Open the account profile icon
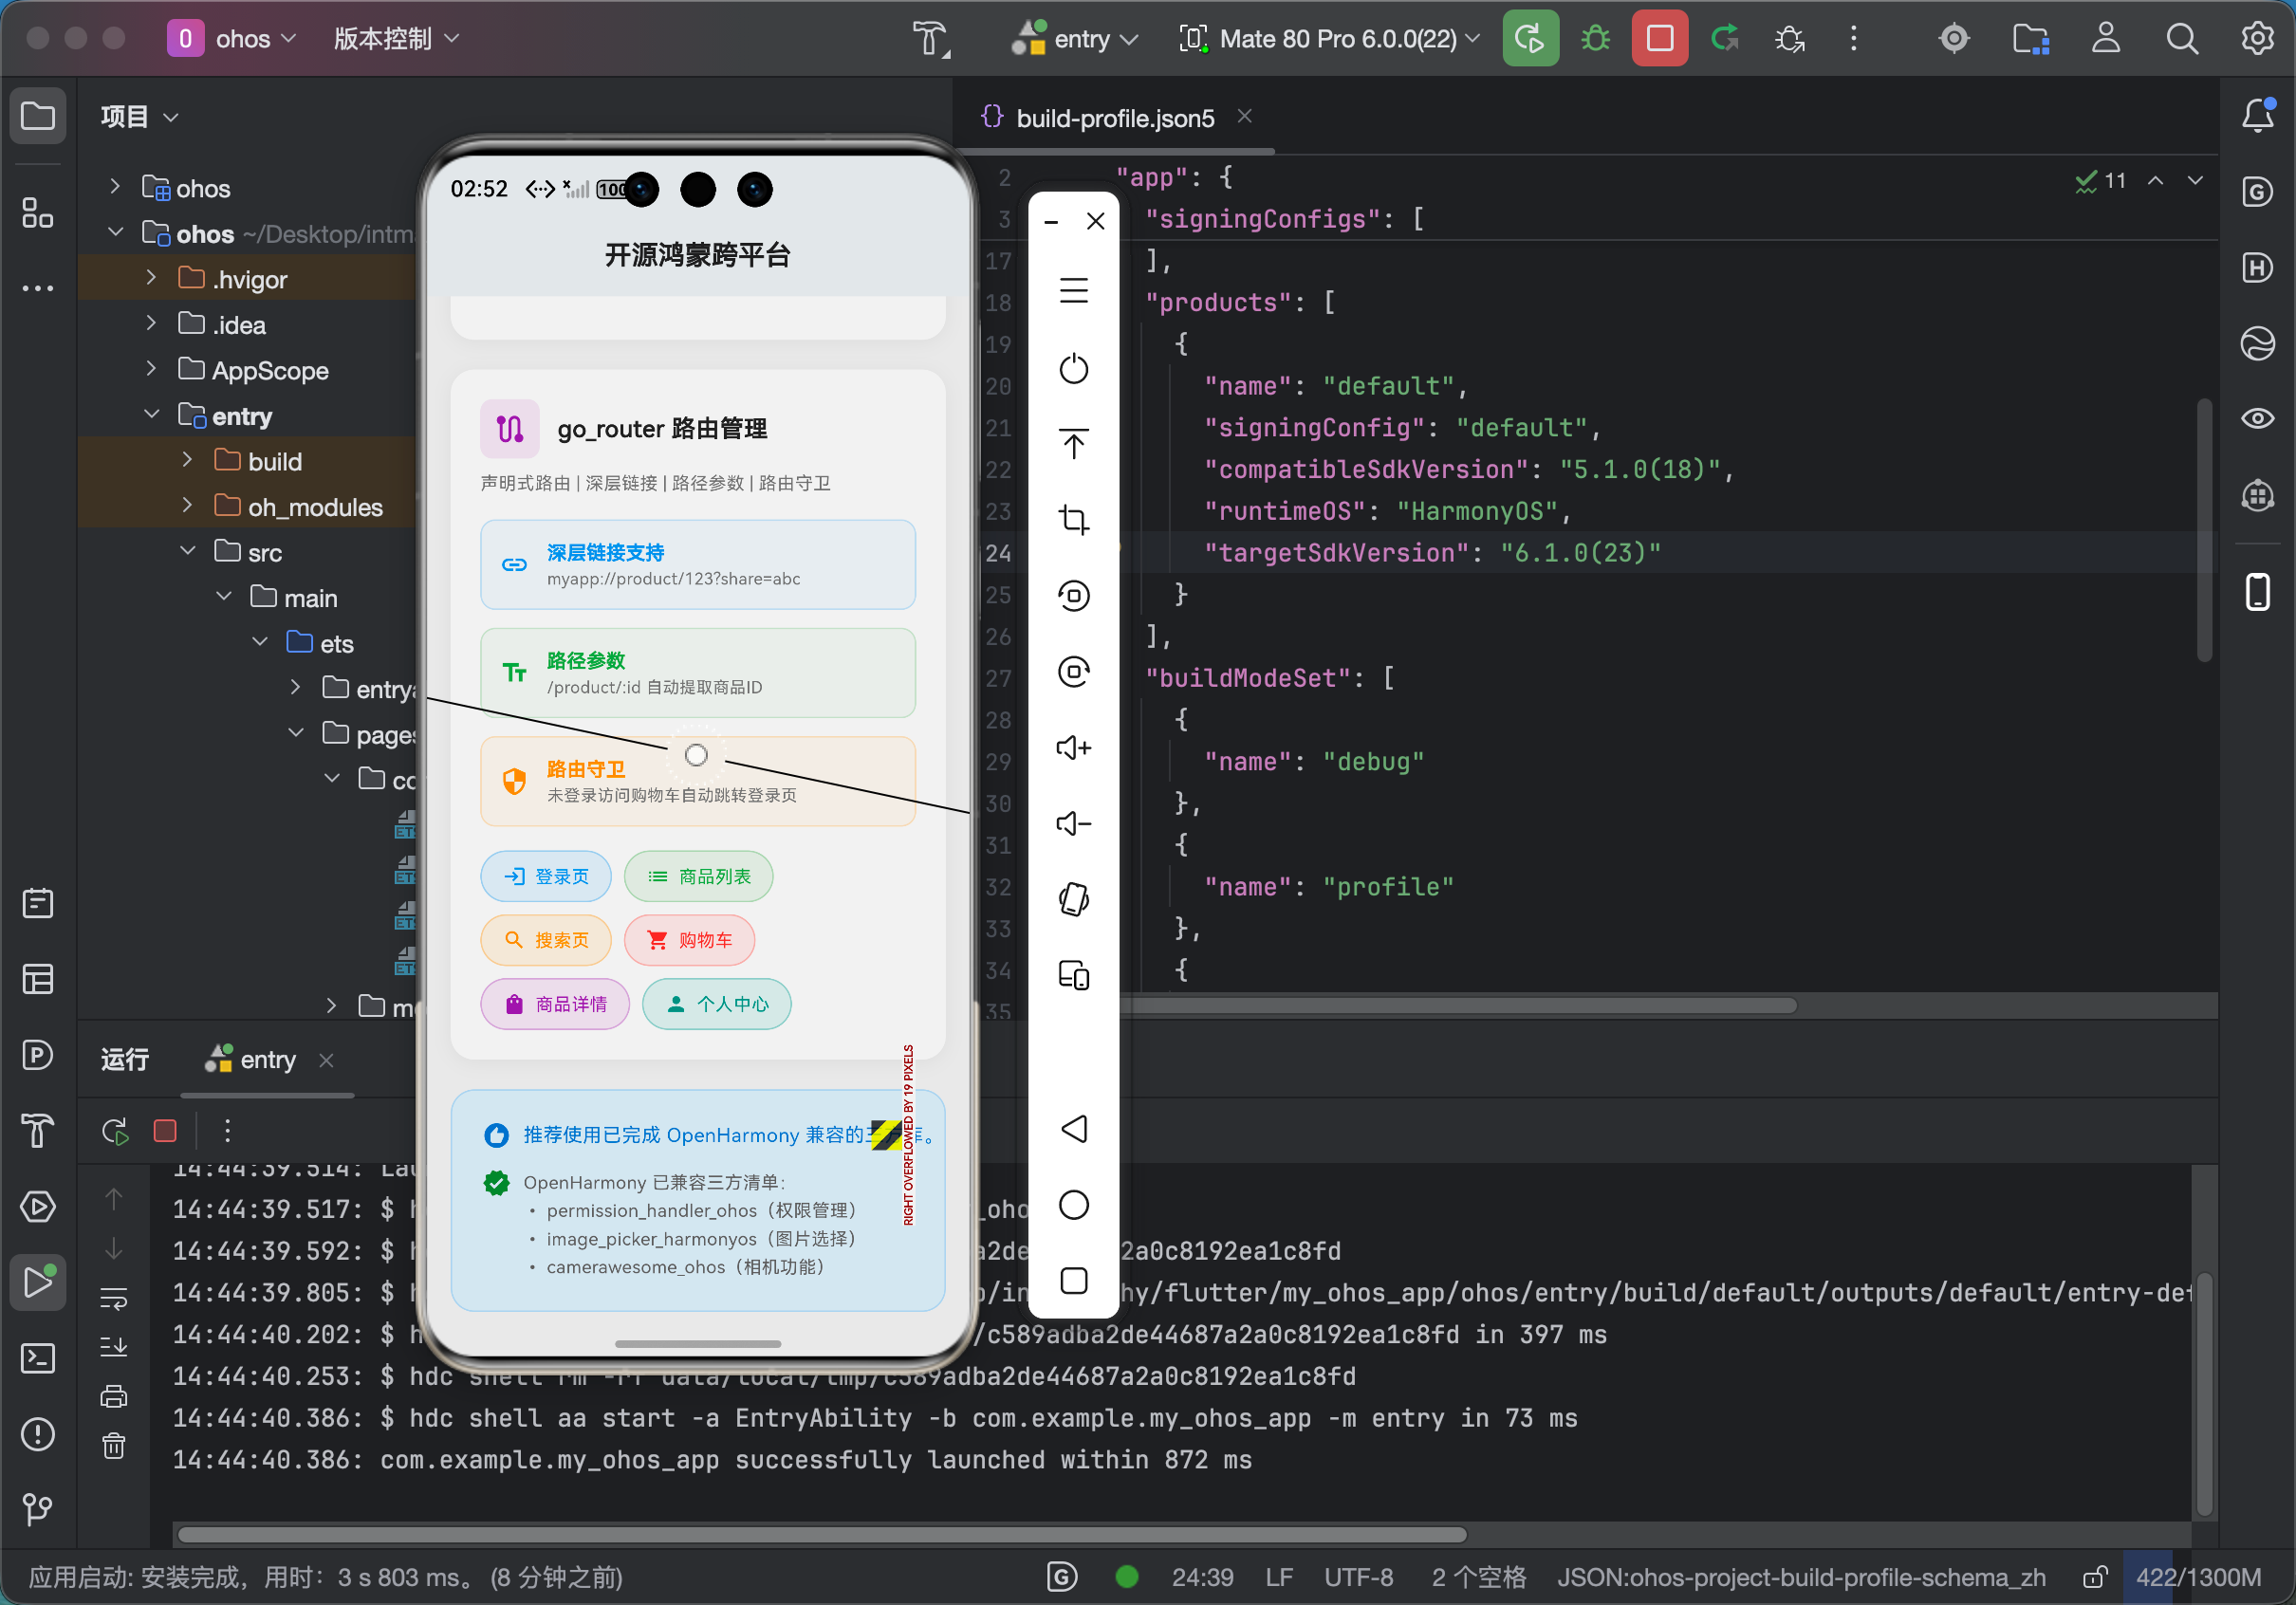This screenshot has width=2296, height=1605. click(2106, 39)
